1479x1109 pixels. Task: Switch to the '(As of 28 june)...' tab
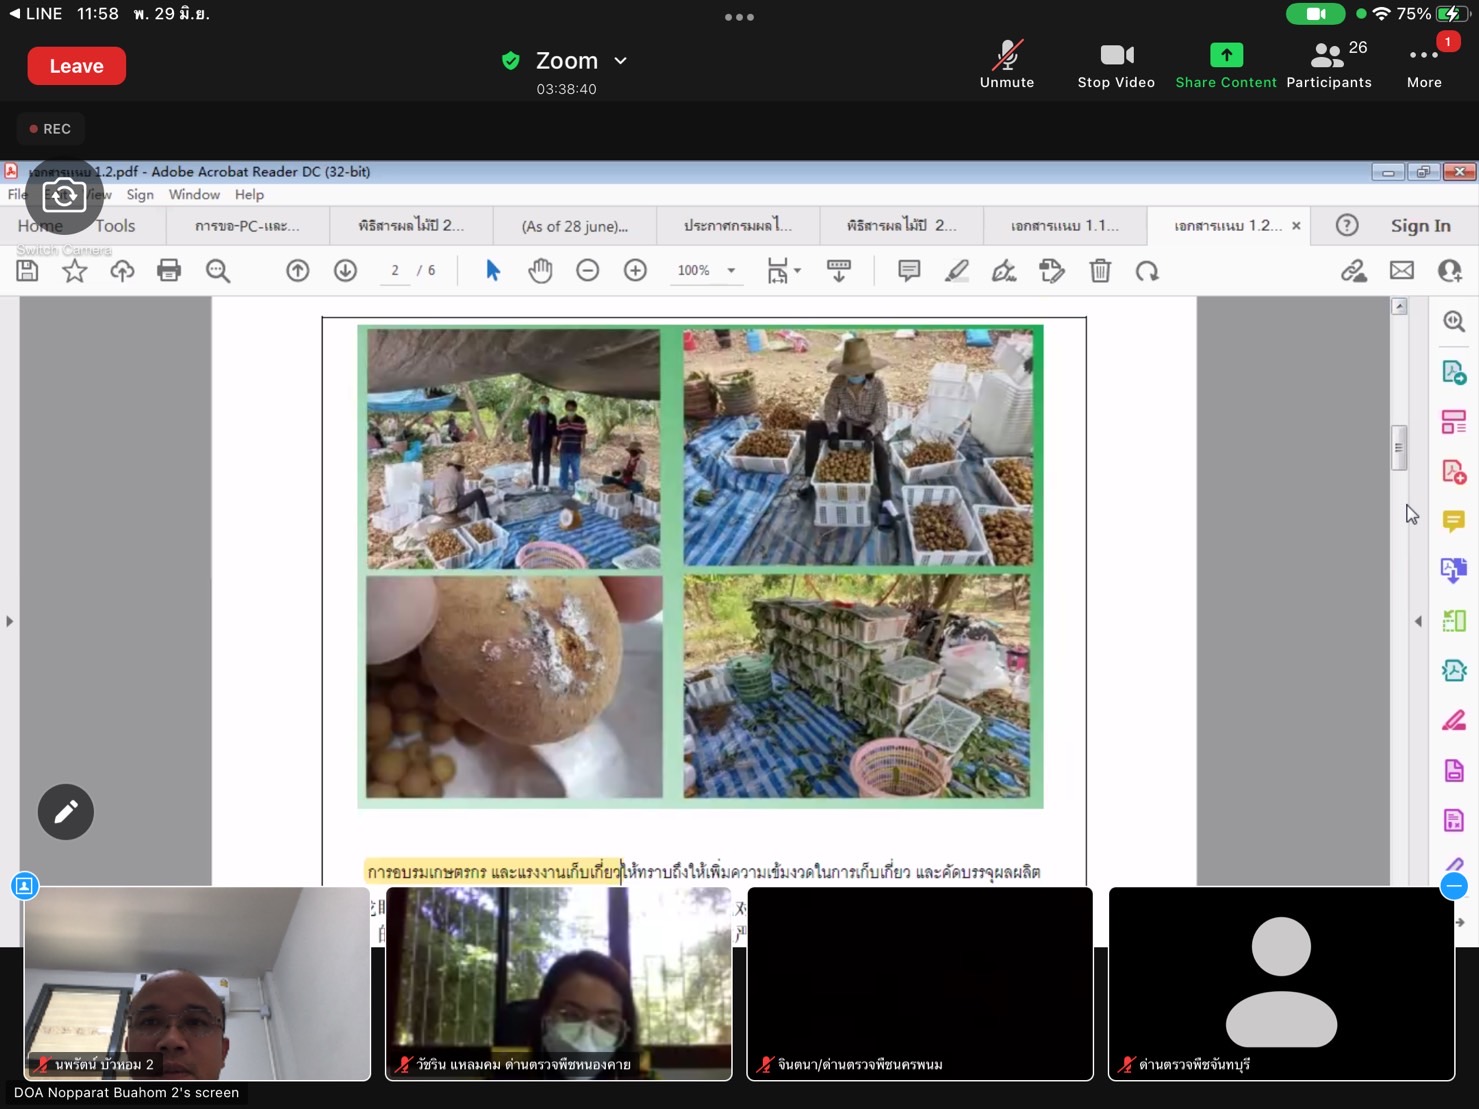574,226
